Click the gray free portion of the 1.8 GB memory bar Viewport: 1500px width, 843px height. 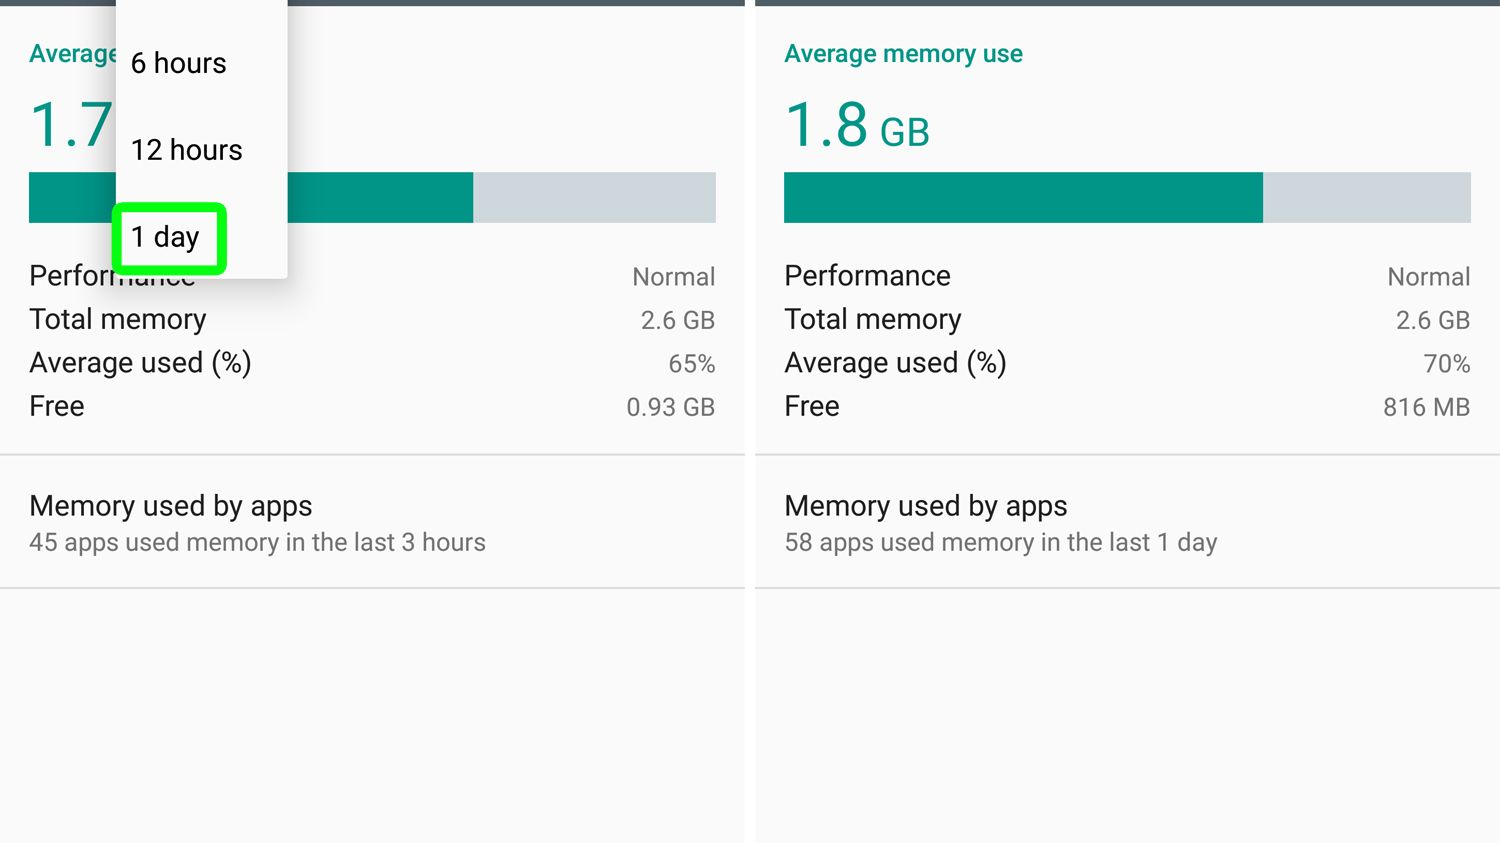pos(1366,197)
